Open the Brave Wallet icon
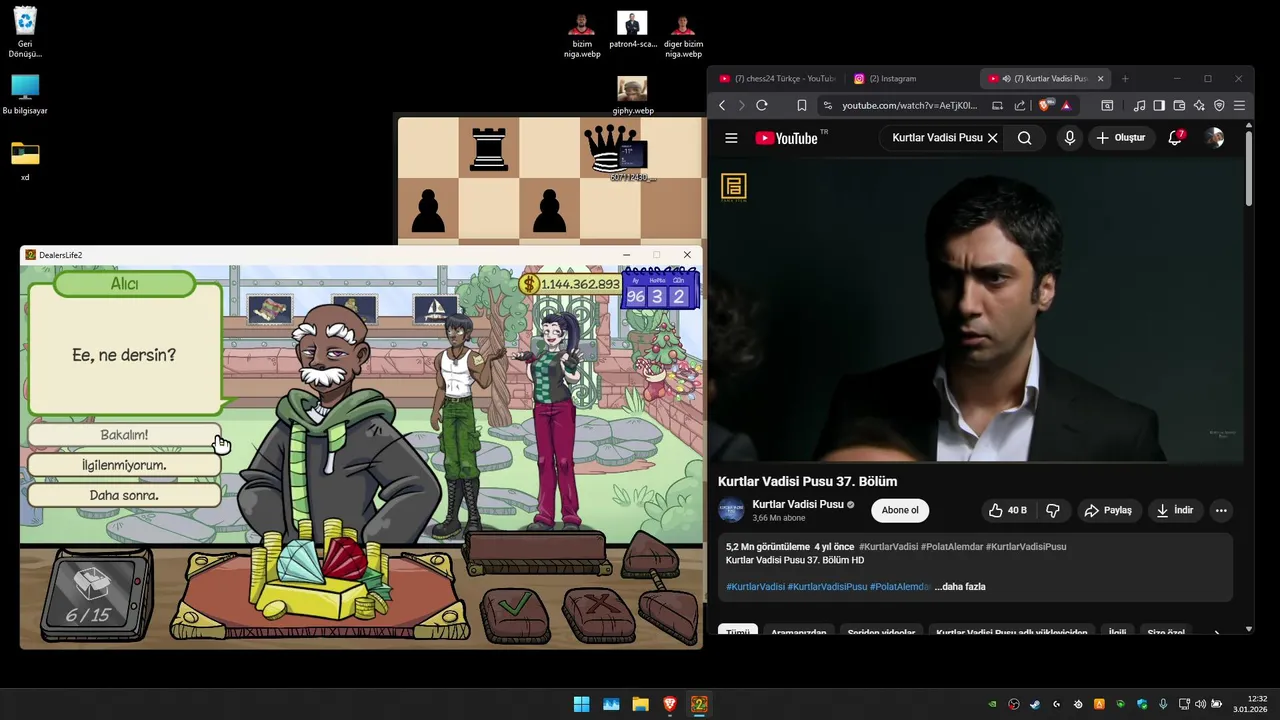This screenshot has height=720, width=1280. click(1179, 105)
